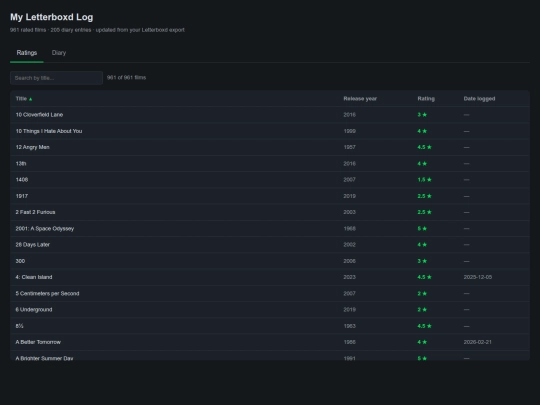Select the 300 film title
Viewport: 540px width, 405px height.
coord(20,261)
